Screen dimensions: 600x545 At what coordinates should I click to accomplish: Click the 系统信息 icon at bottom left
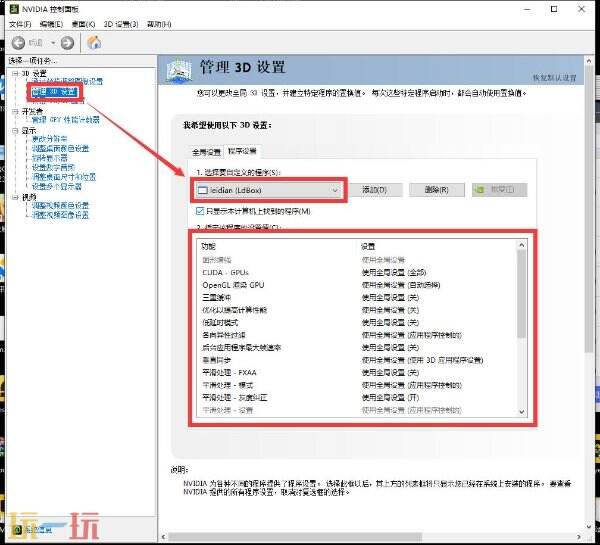(x=17, y=530)
